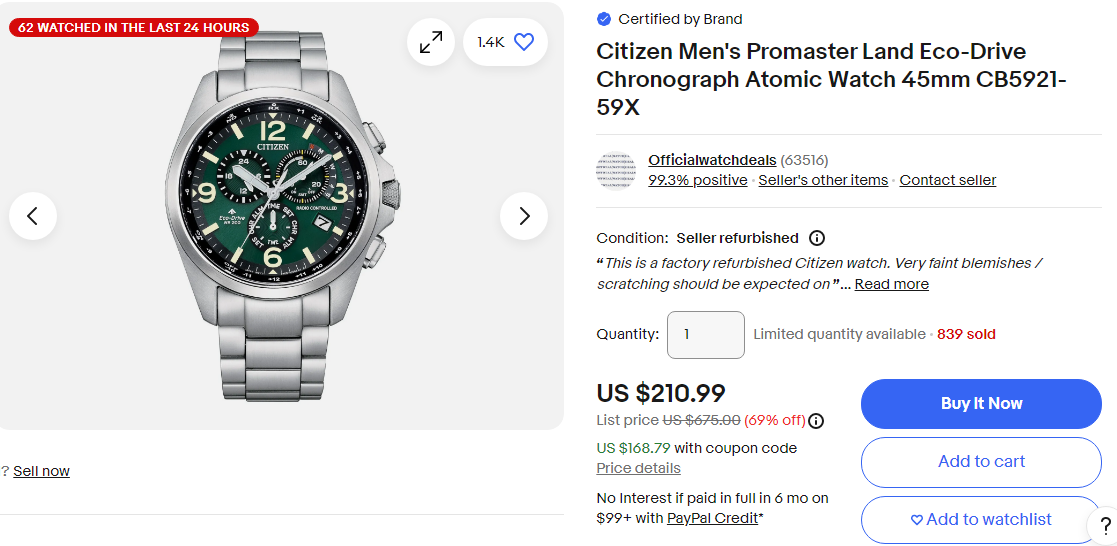The image size is (1117, 546).
Task: Open the condition info icon
Action: [816, 238]
